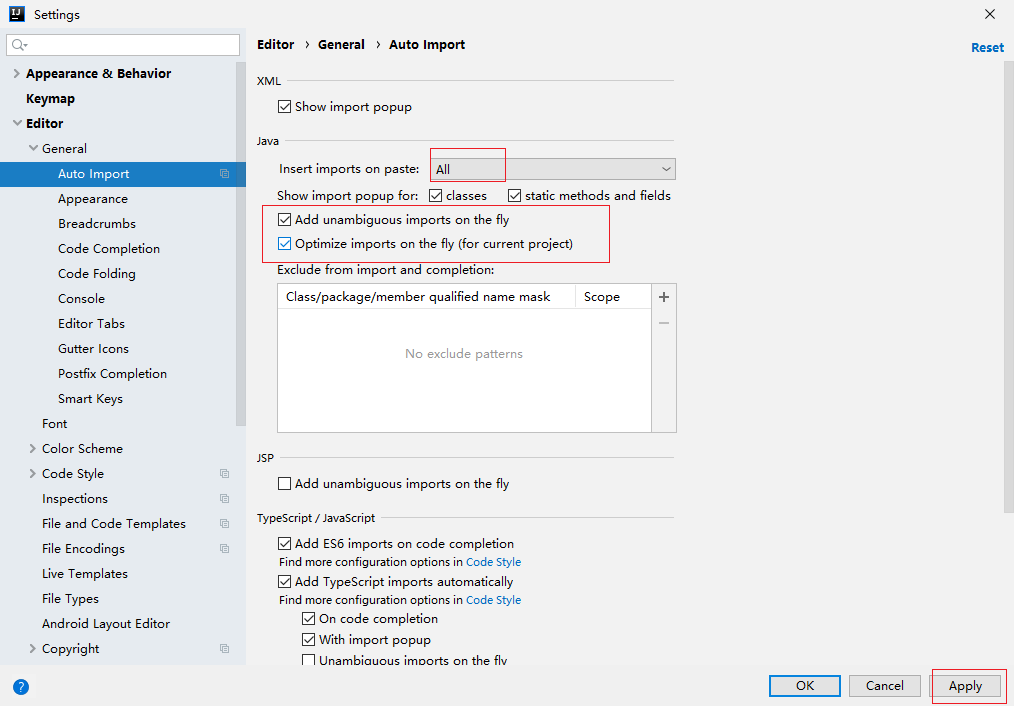Click the project-level icon beside Inspections

(224, 498)
